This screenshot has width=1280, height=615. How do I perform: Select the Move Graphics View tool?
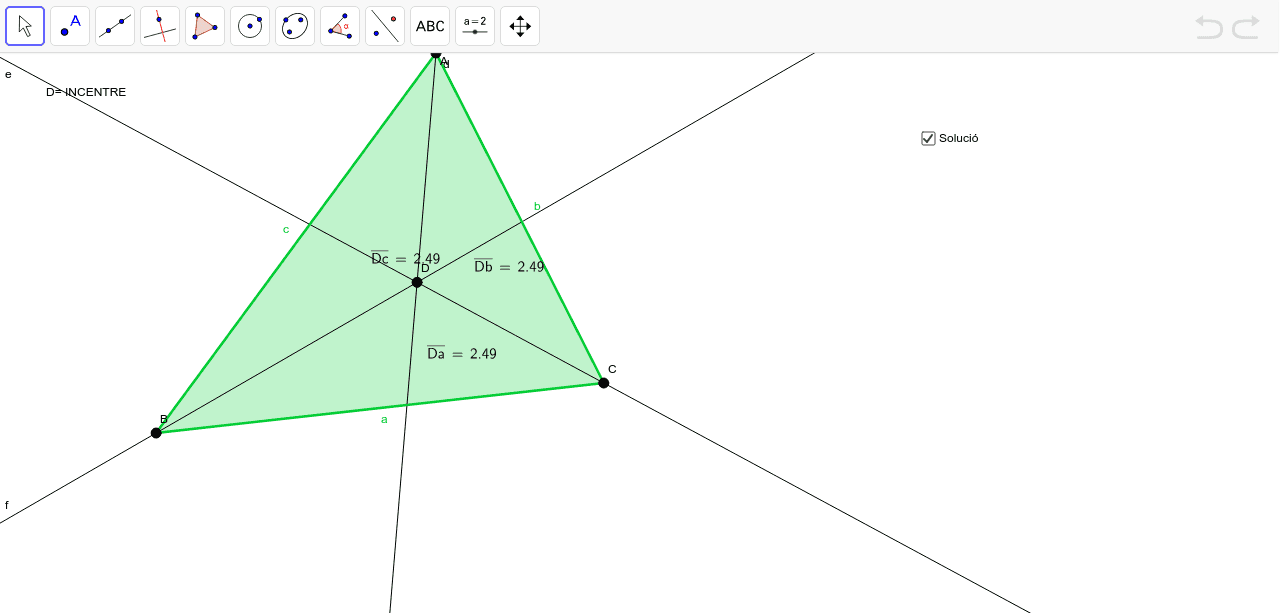(x=520, y=26)
